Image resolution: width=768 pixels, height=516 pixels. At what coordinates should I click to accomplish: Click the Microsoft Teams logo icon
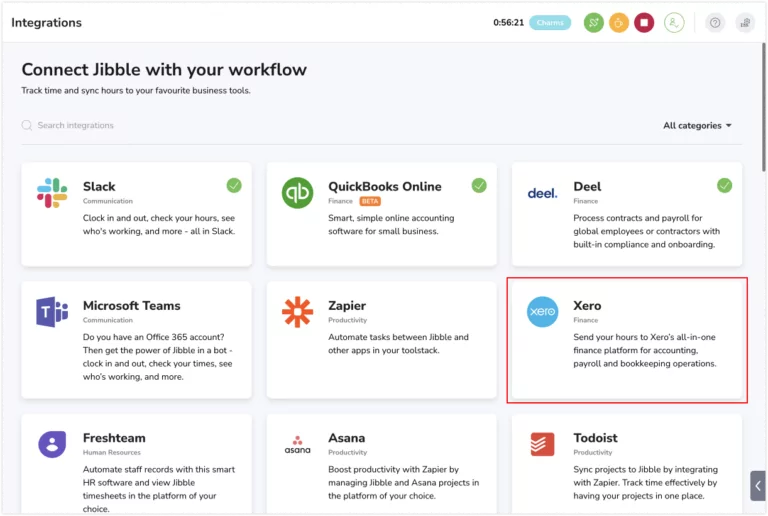click(52, 312)
